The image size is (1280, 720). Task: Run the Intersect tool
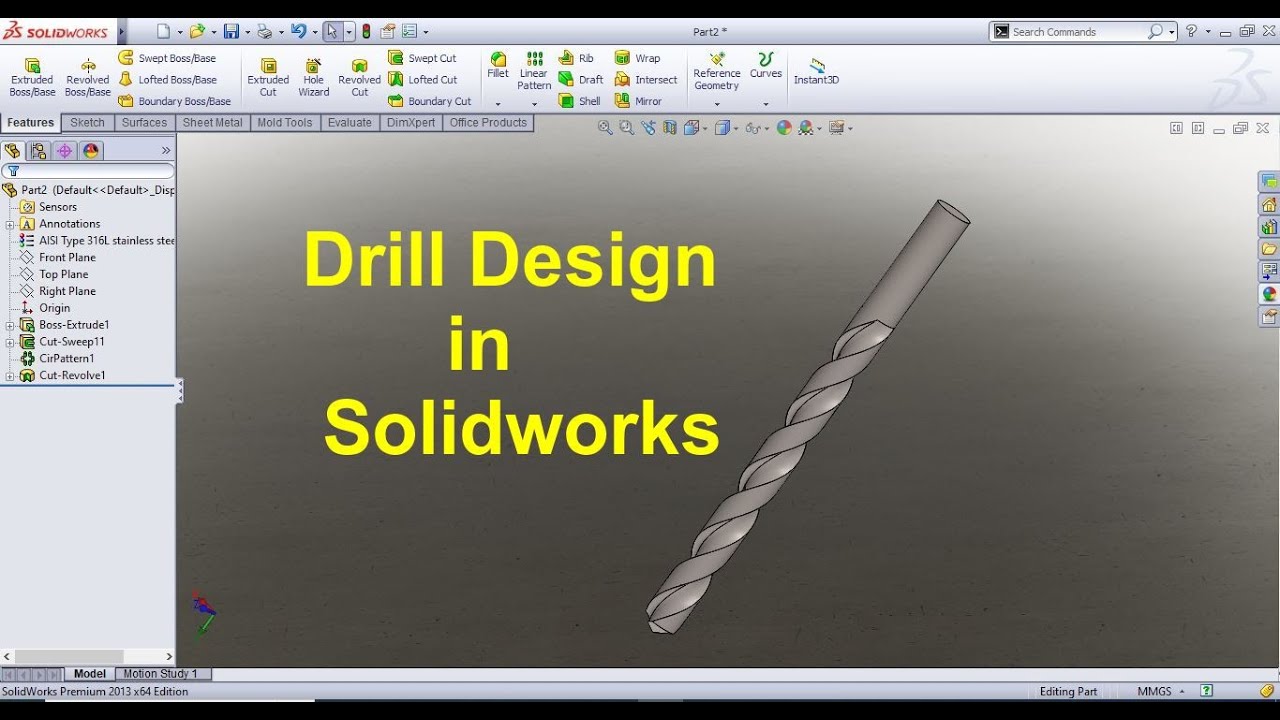pos(646,79)
